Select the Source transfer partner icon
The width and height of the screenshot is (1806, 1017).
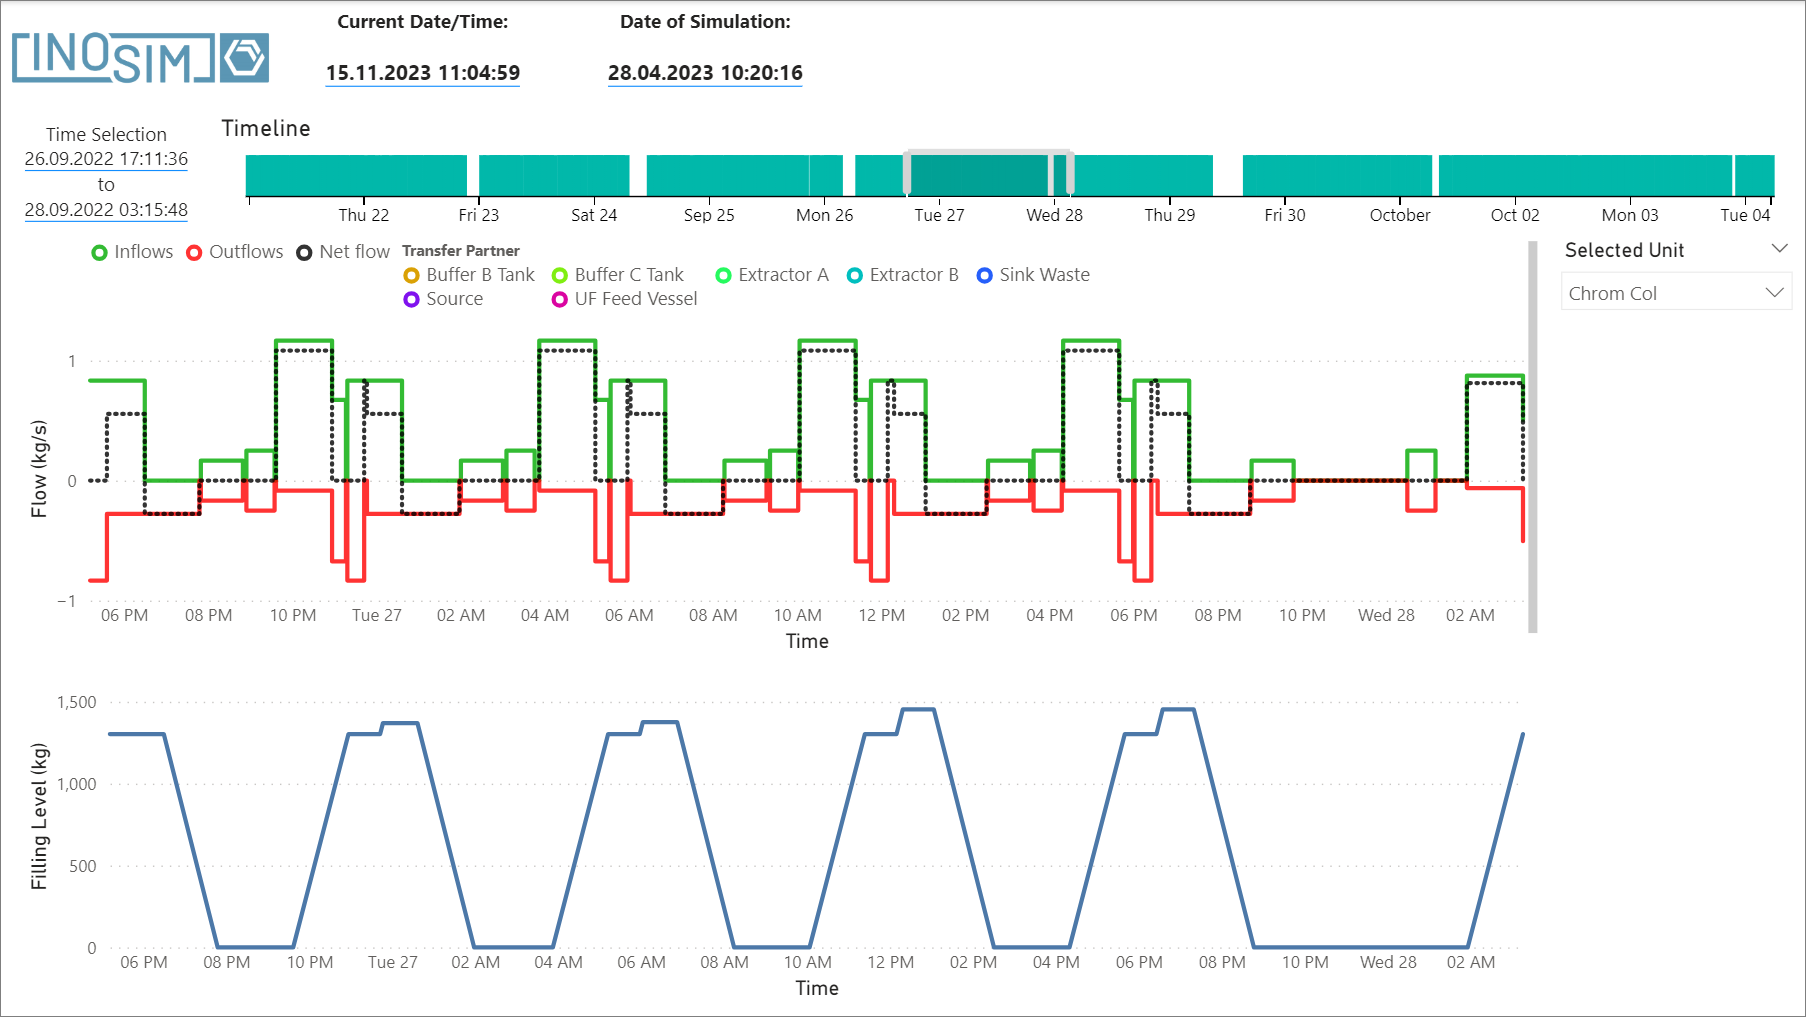410,298
